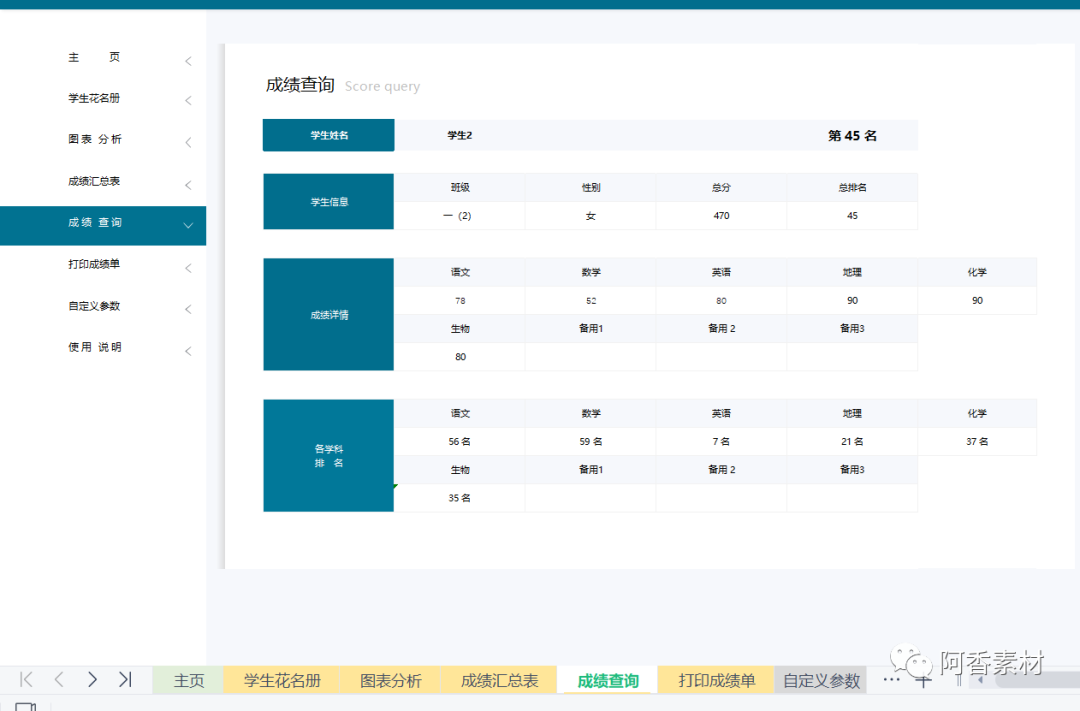
Task: Expand the 成绩汇总表 sidebar chevron
Action: click(x=188, y=185)
